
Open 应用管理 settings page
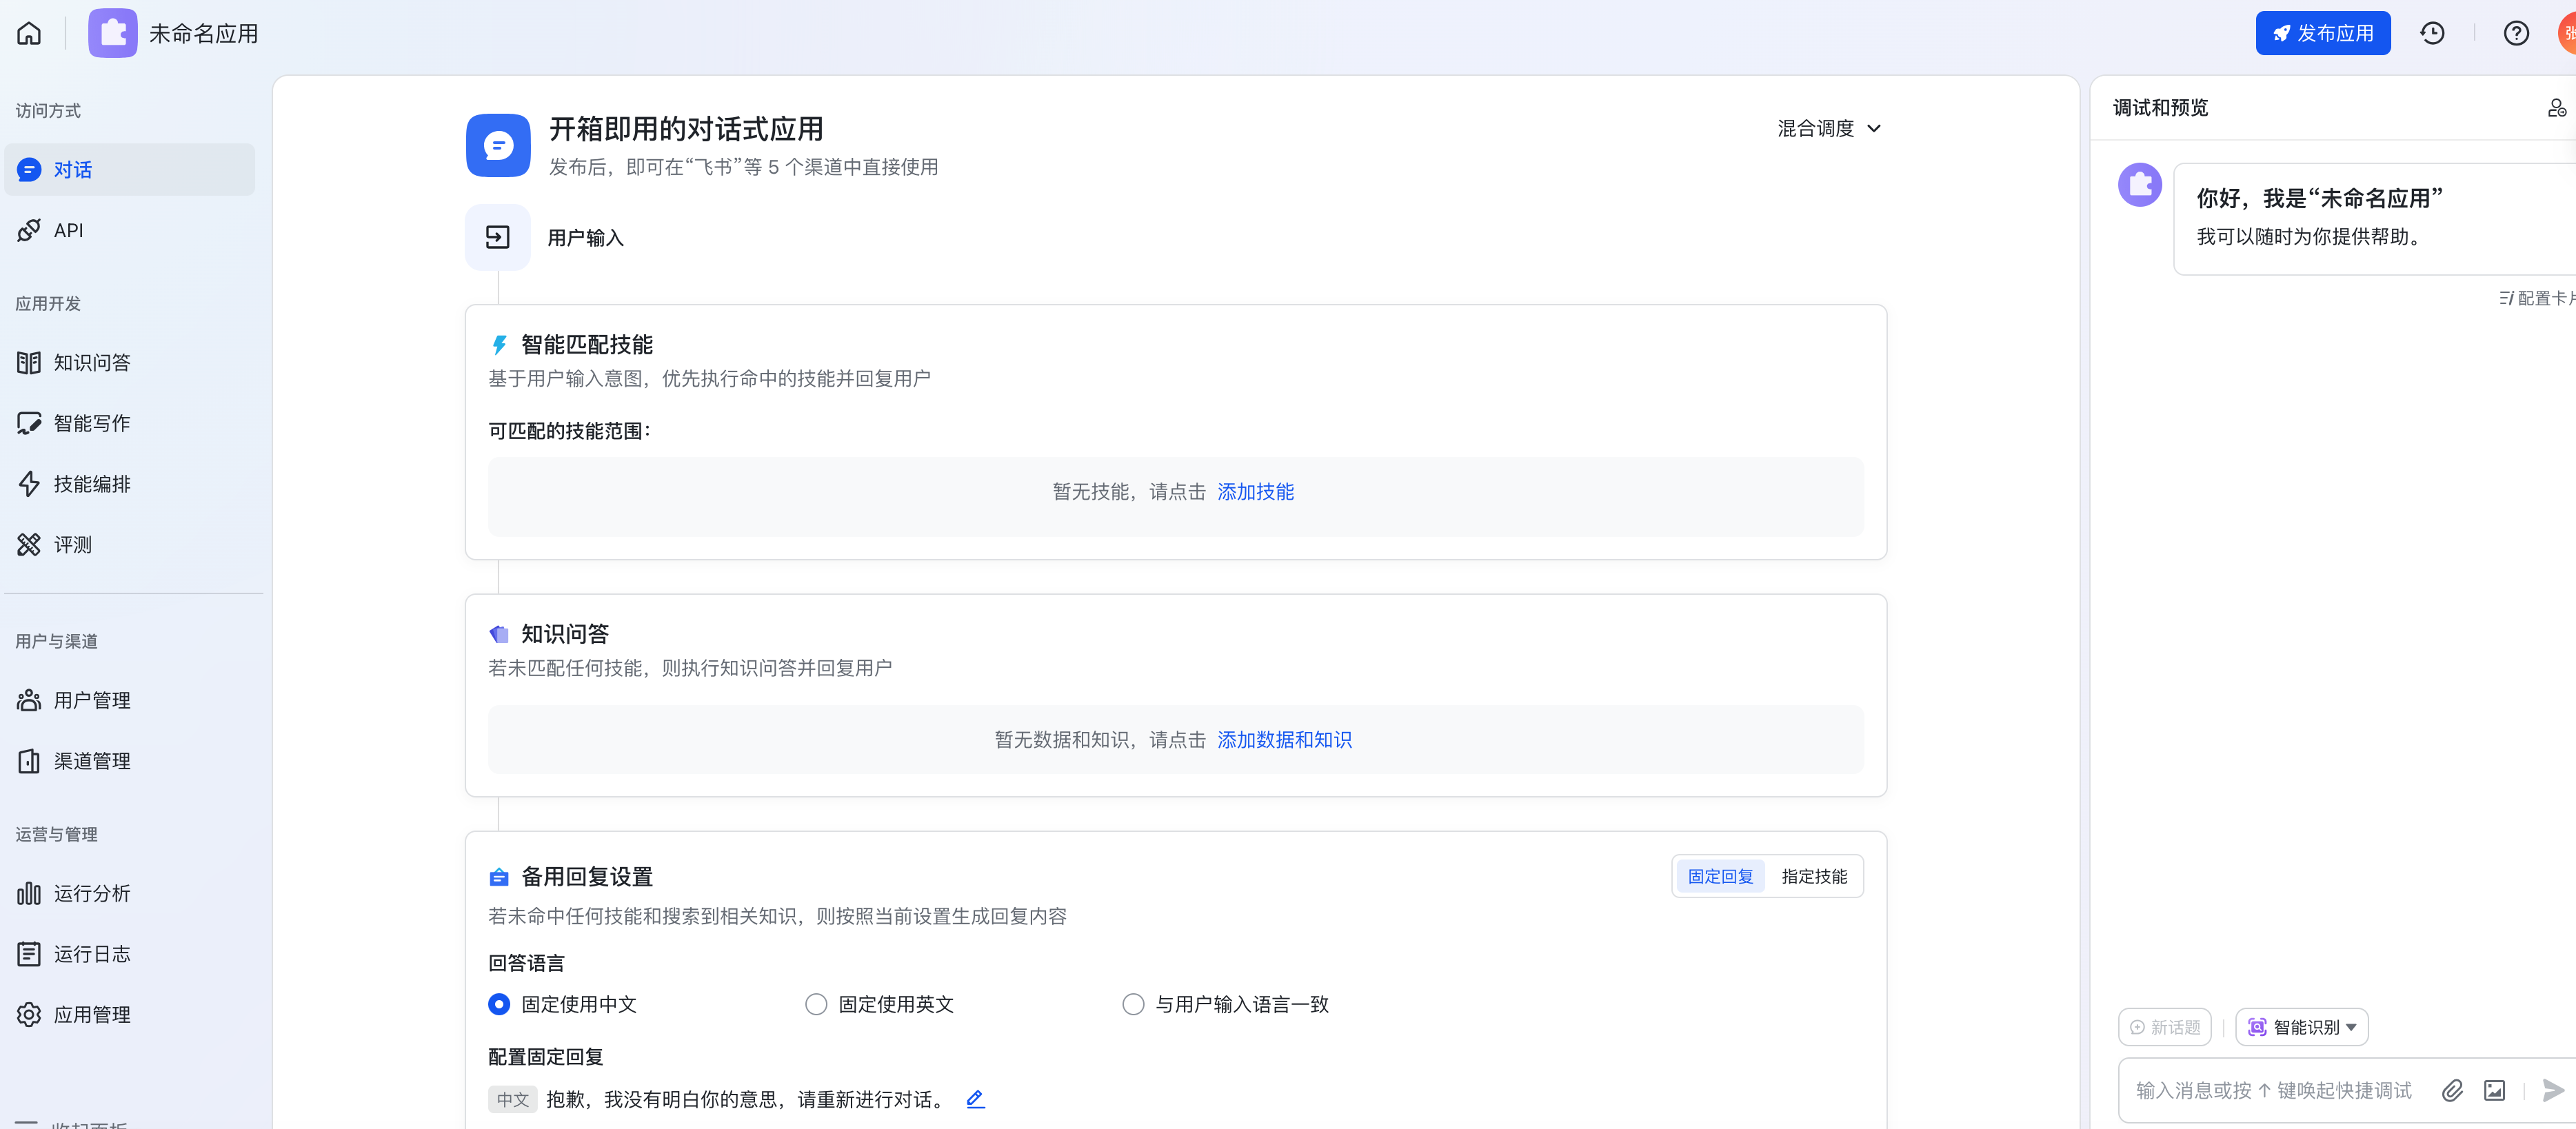(129, 1014)
